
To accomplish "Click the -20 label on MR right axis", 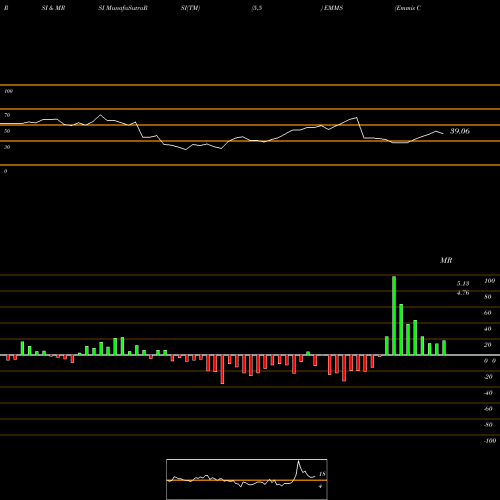I will (x=488, y=377).
